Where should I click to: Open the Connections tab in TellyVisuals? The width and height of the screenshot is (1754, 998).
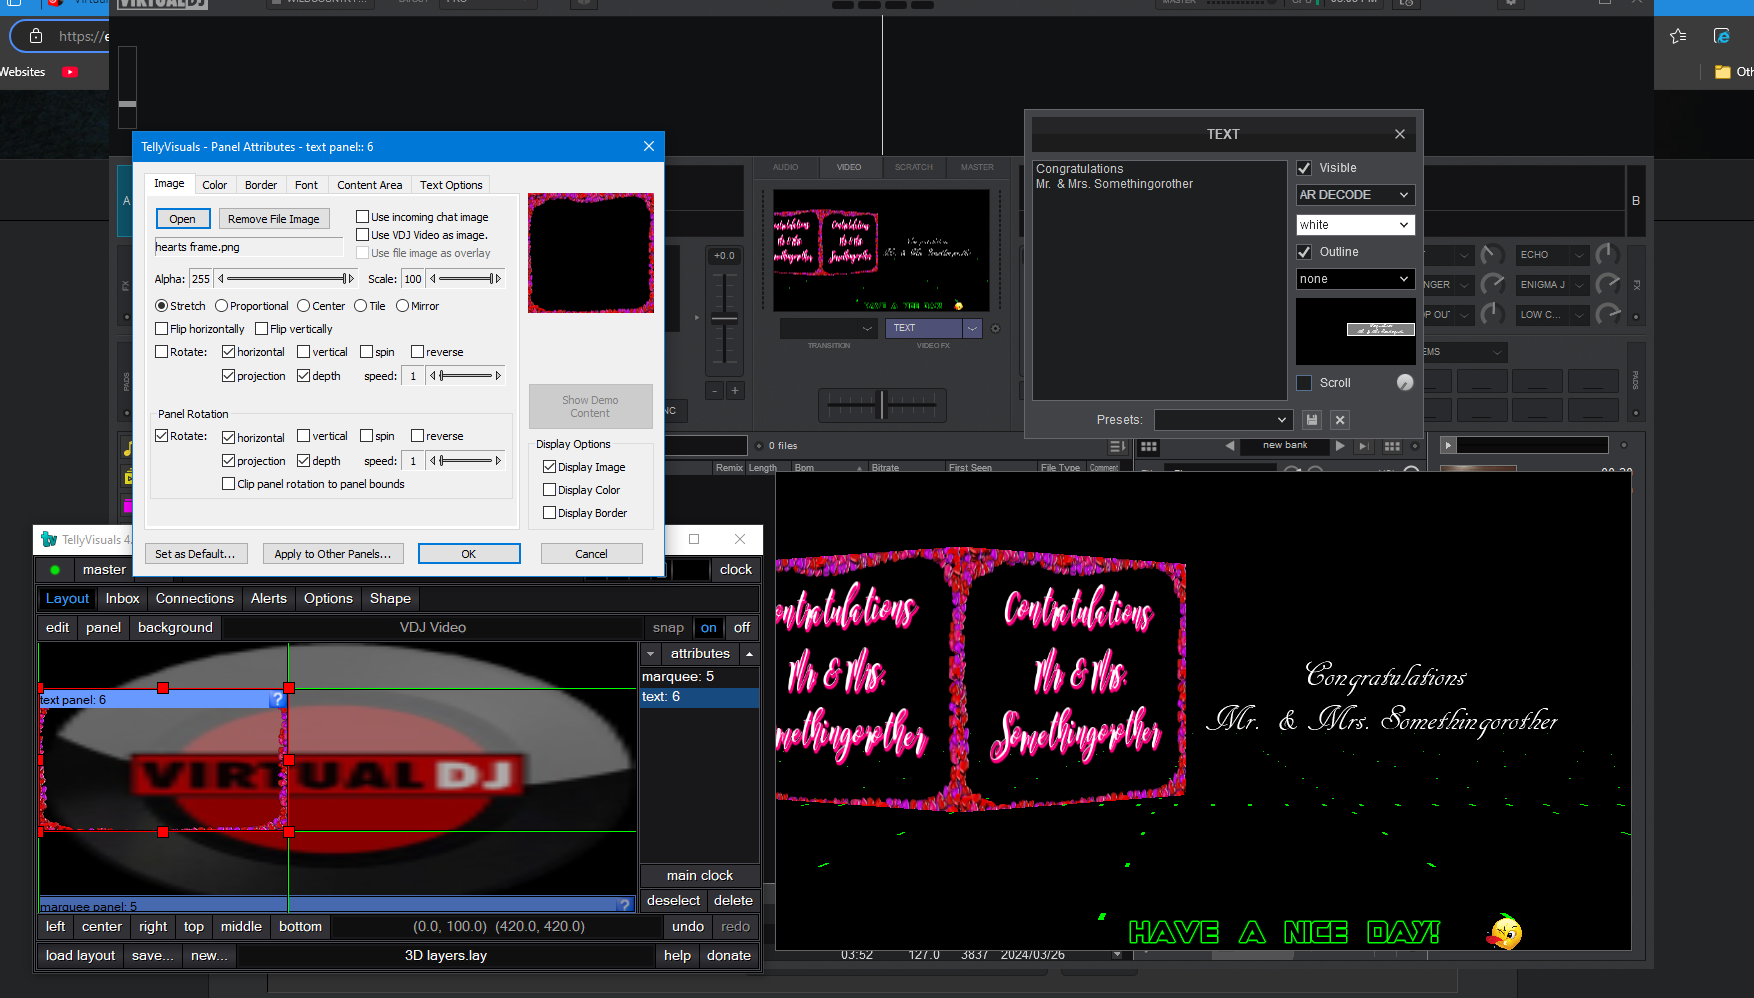tap(194, 599)
